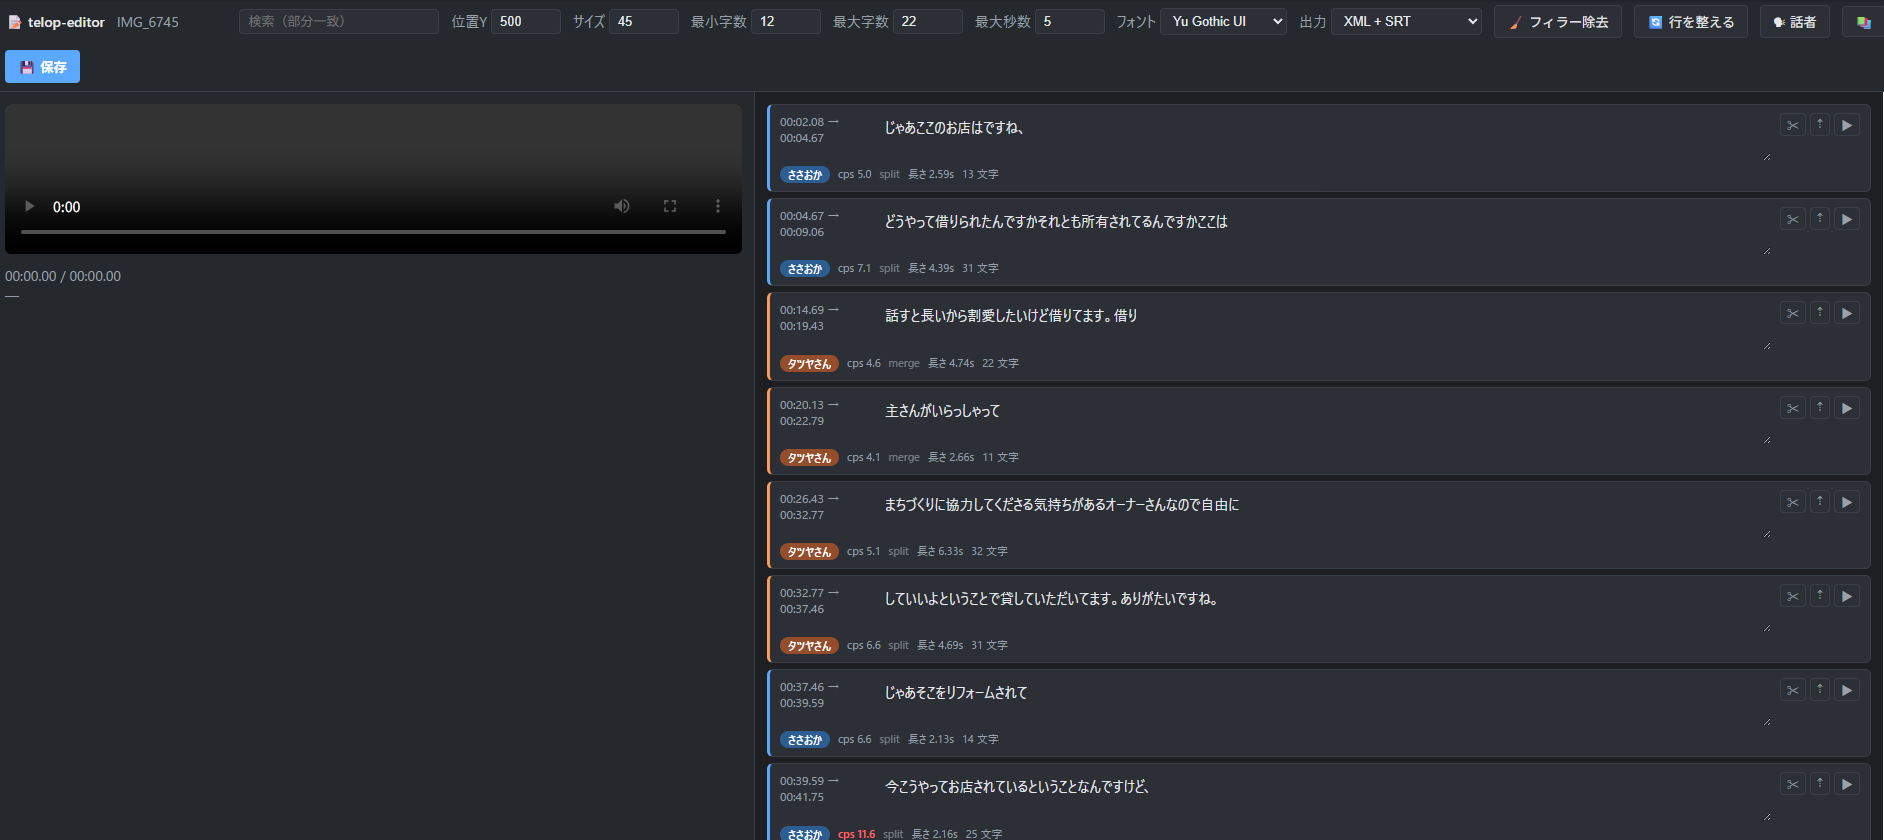Toggle the video player mute icon
This screenshot has width=1884, height=840.
622,206
